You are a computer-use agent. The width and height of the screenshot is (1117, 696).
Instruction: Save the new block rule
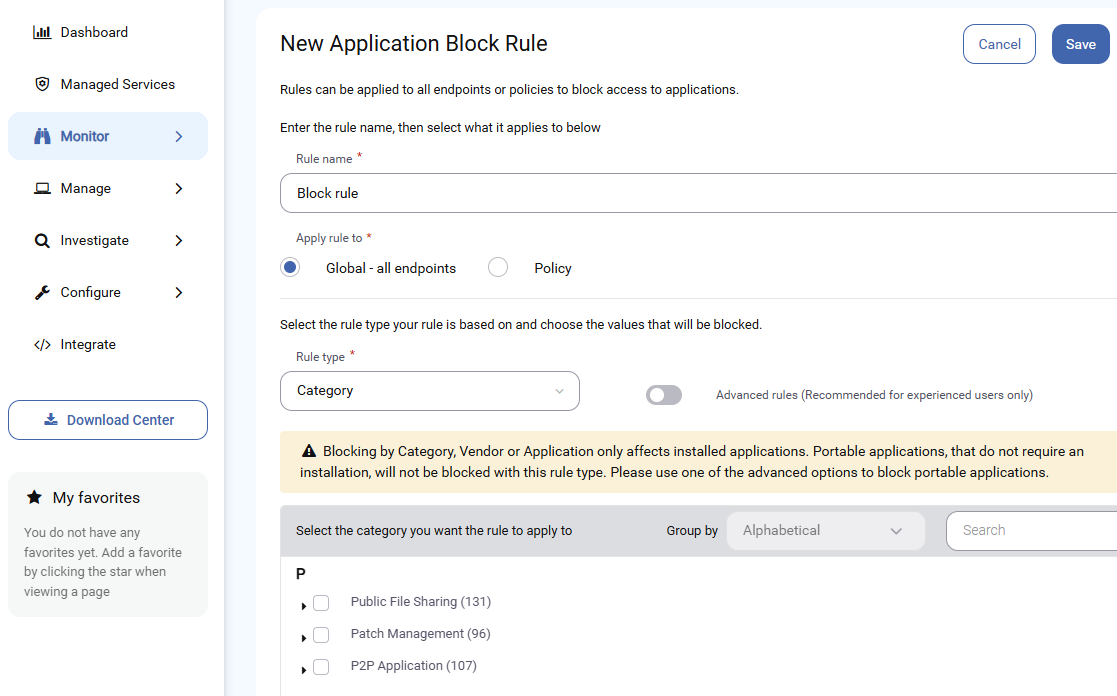(x=1080, y=44)
